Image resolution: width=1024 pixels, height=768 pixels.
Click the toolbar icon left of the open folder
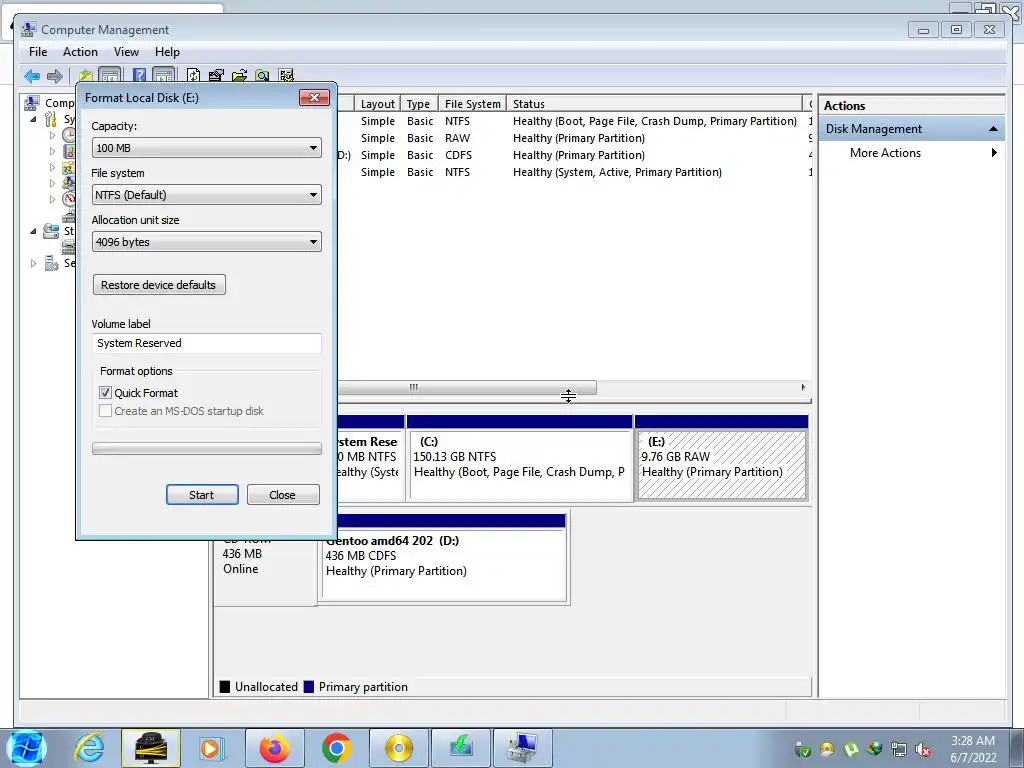216,76
